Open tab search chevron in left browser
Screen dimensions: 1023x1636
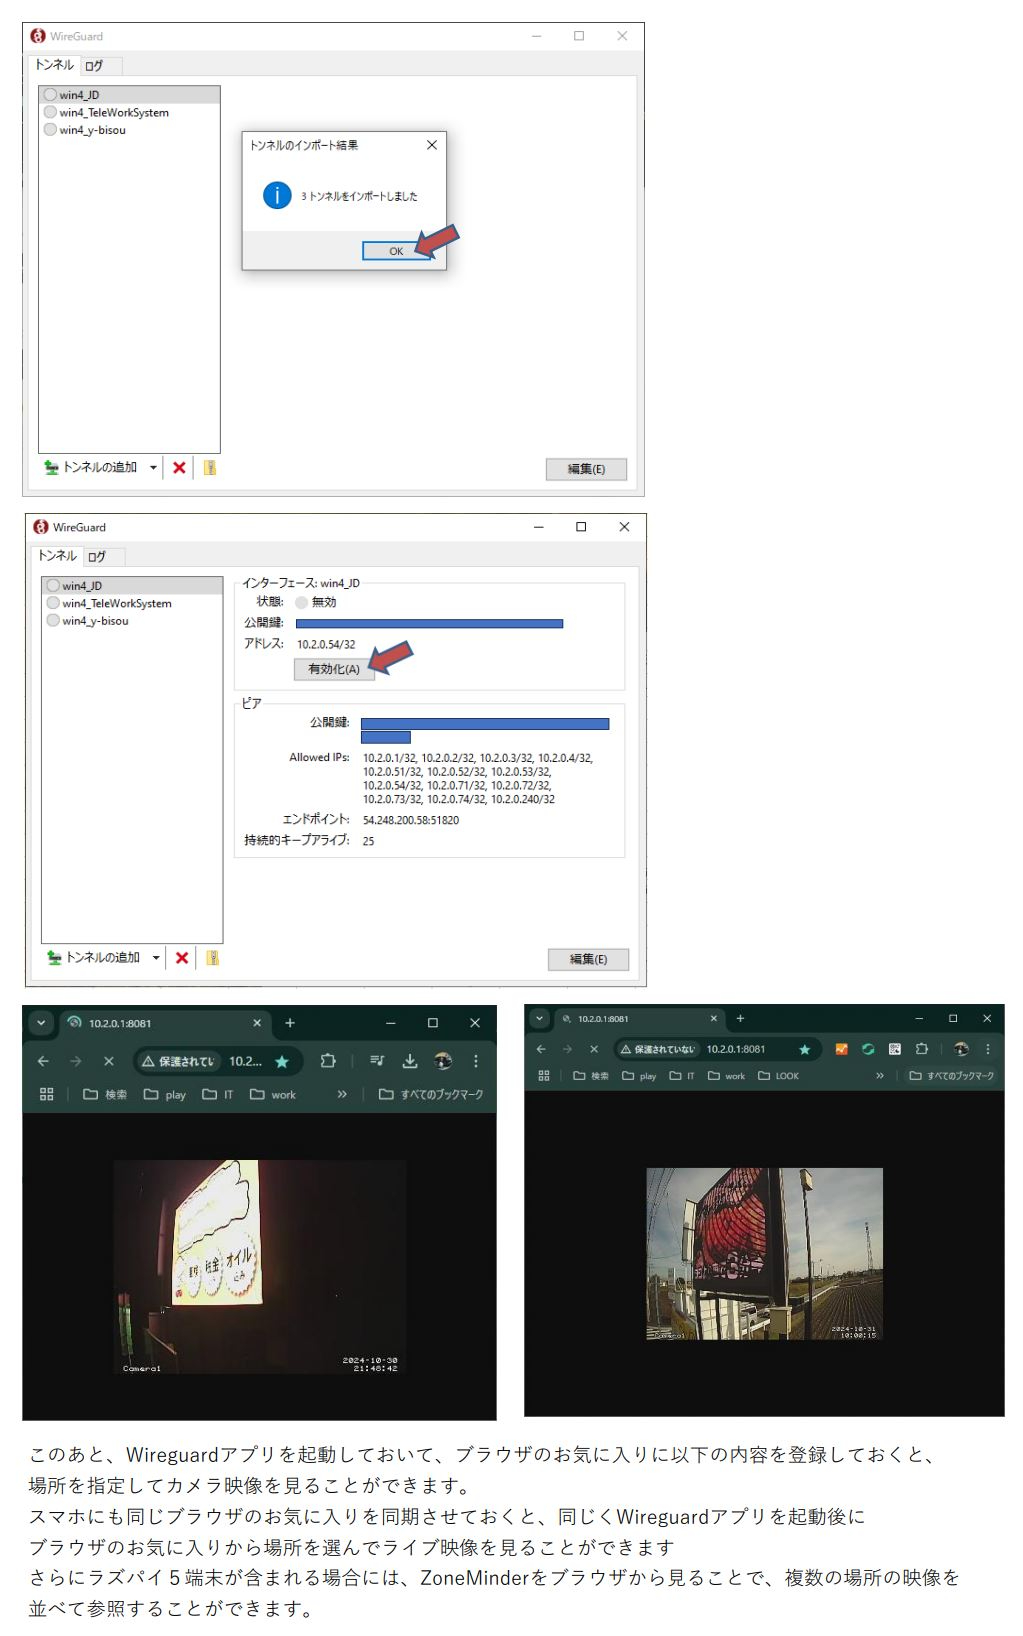click(x=41, y=1023)
